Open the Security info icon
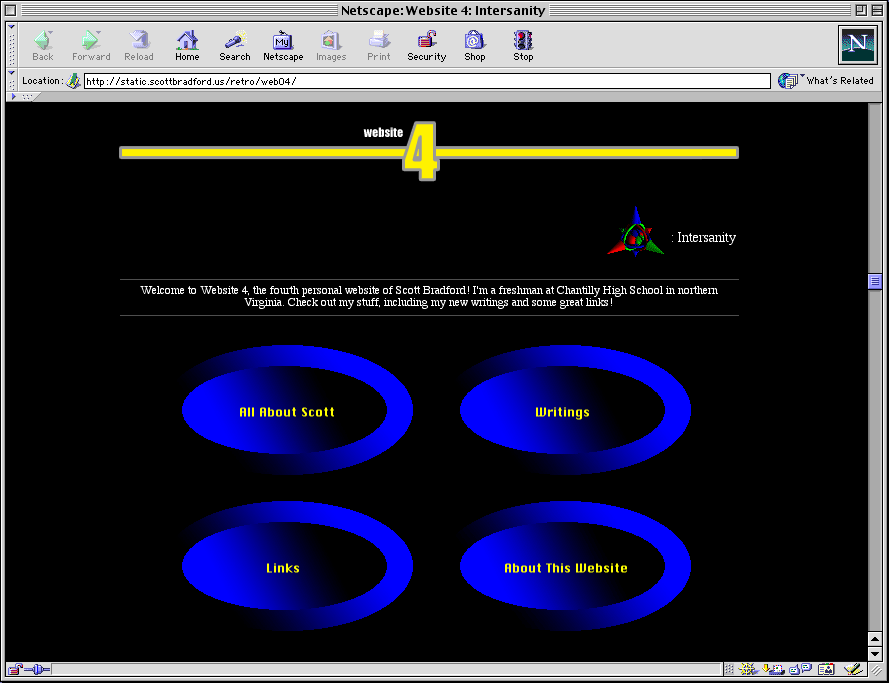889x683 pixels. coord(426,45)
